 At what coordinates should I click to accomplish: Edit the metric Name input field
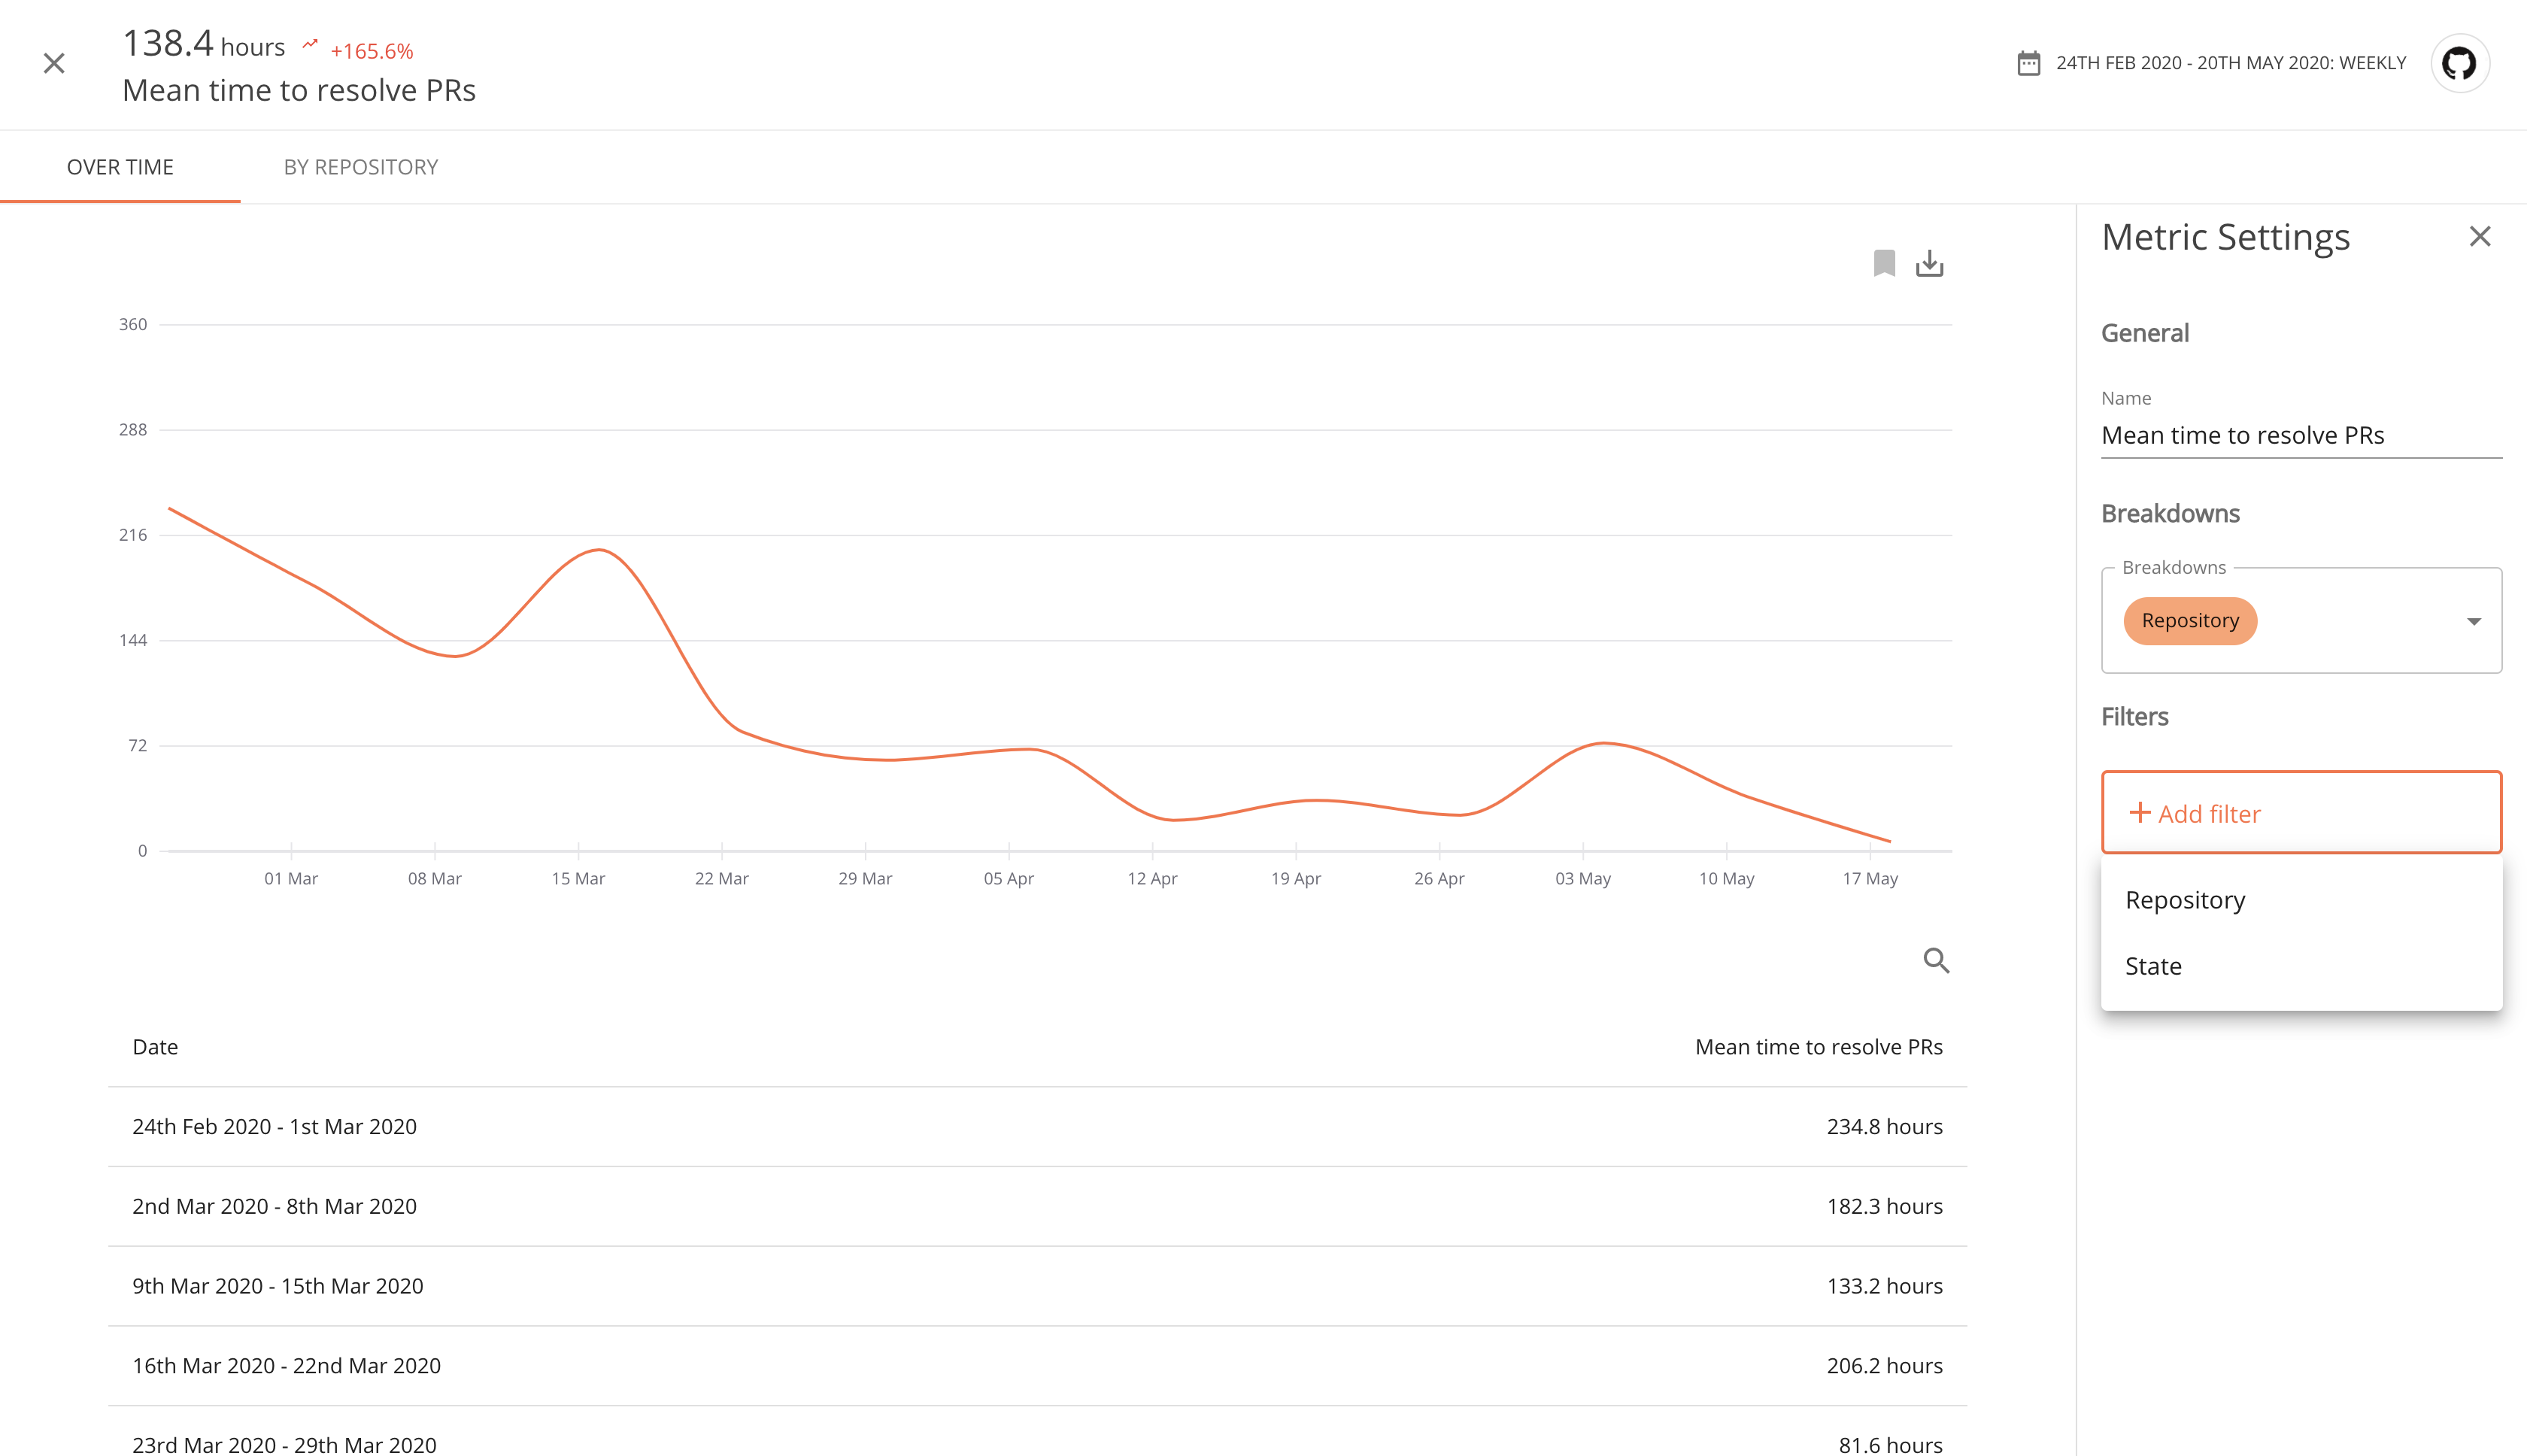tap(2300, 435)
